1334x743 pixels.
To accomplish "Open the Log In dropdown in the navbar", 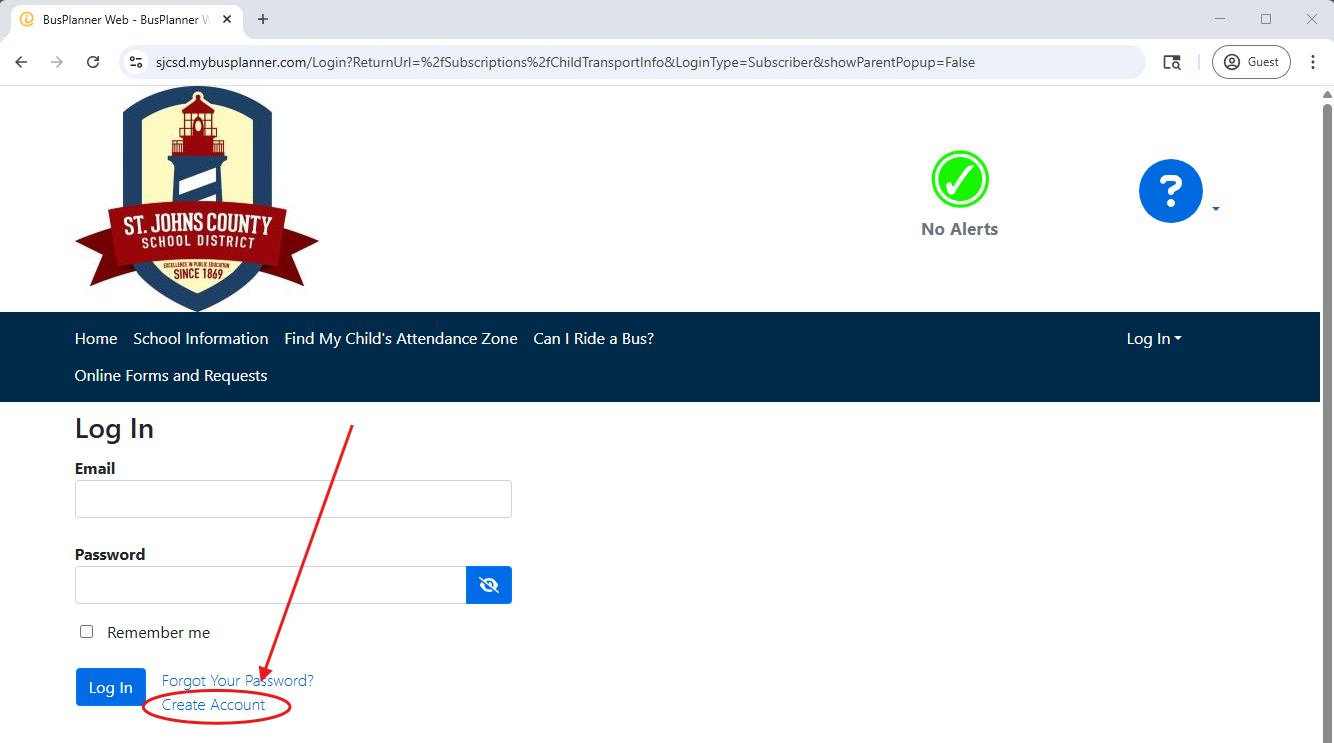I will coord(1154,339).
